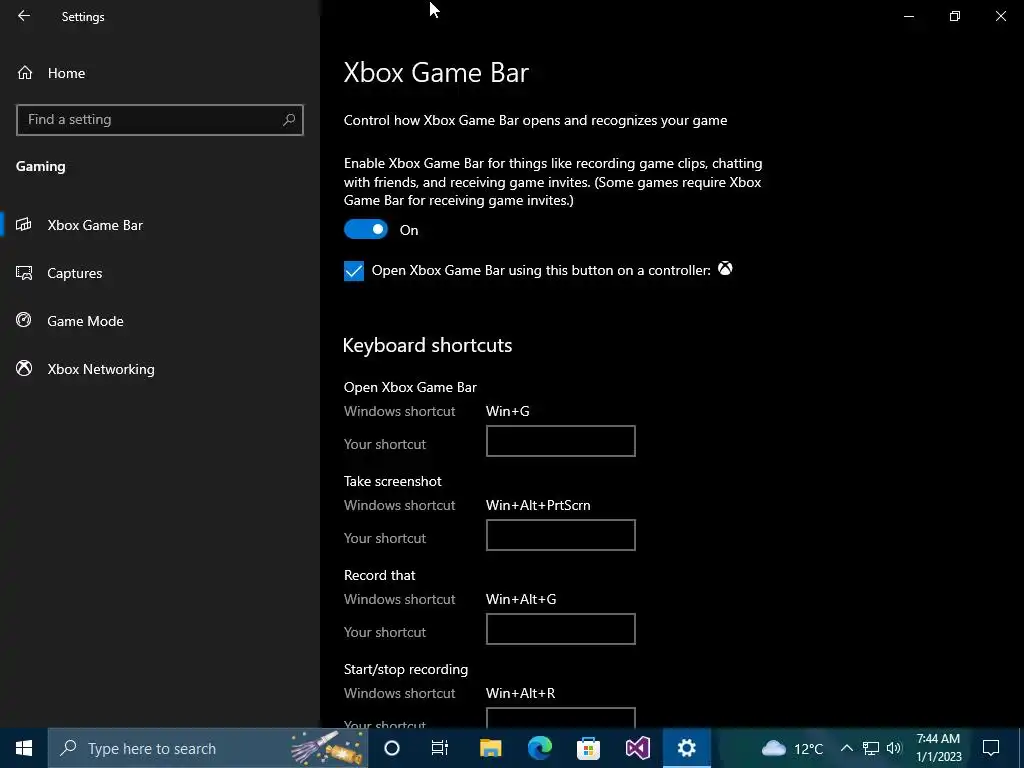The height and width of the screenshot is (768, 1024).
Task: Click the search magnifier in Find a setting
Action: [x=289, y=120]
